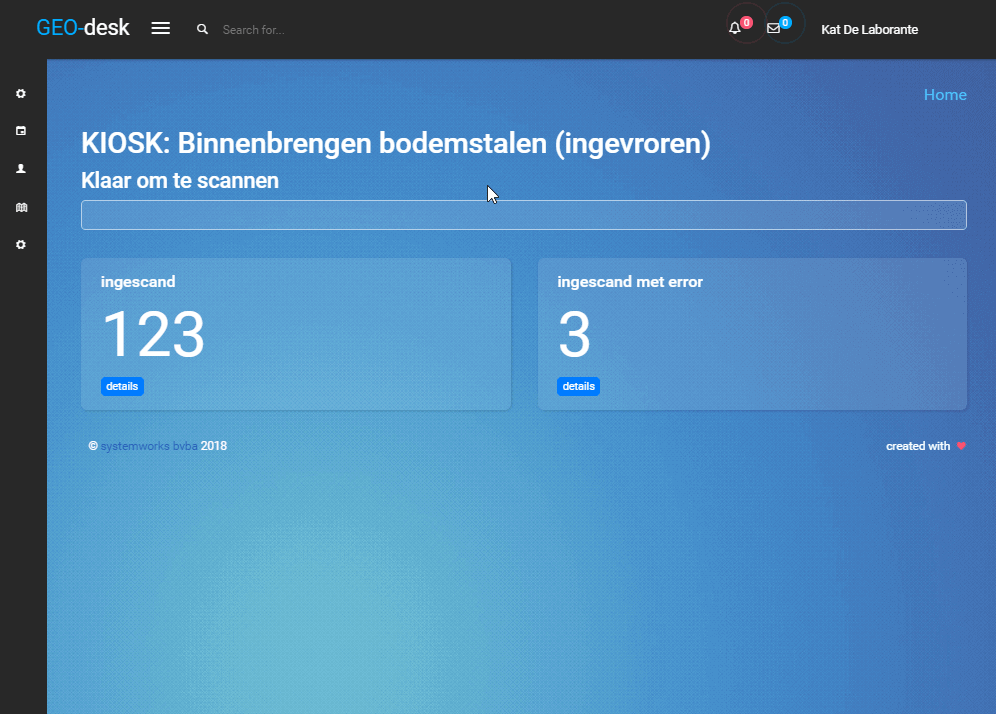Open notifications bell icon
This screenshot has height=714, width=996.
[x=735, y=28]
